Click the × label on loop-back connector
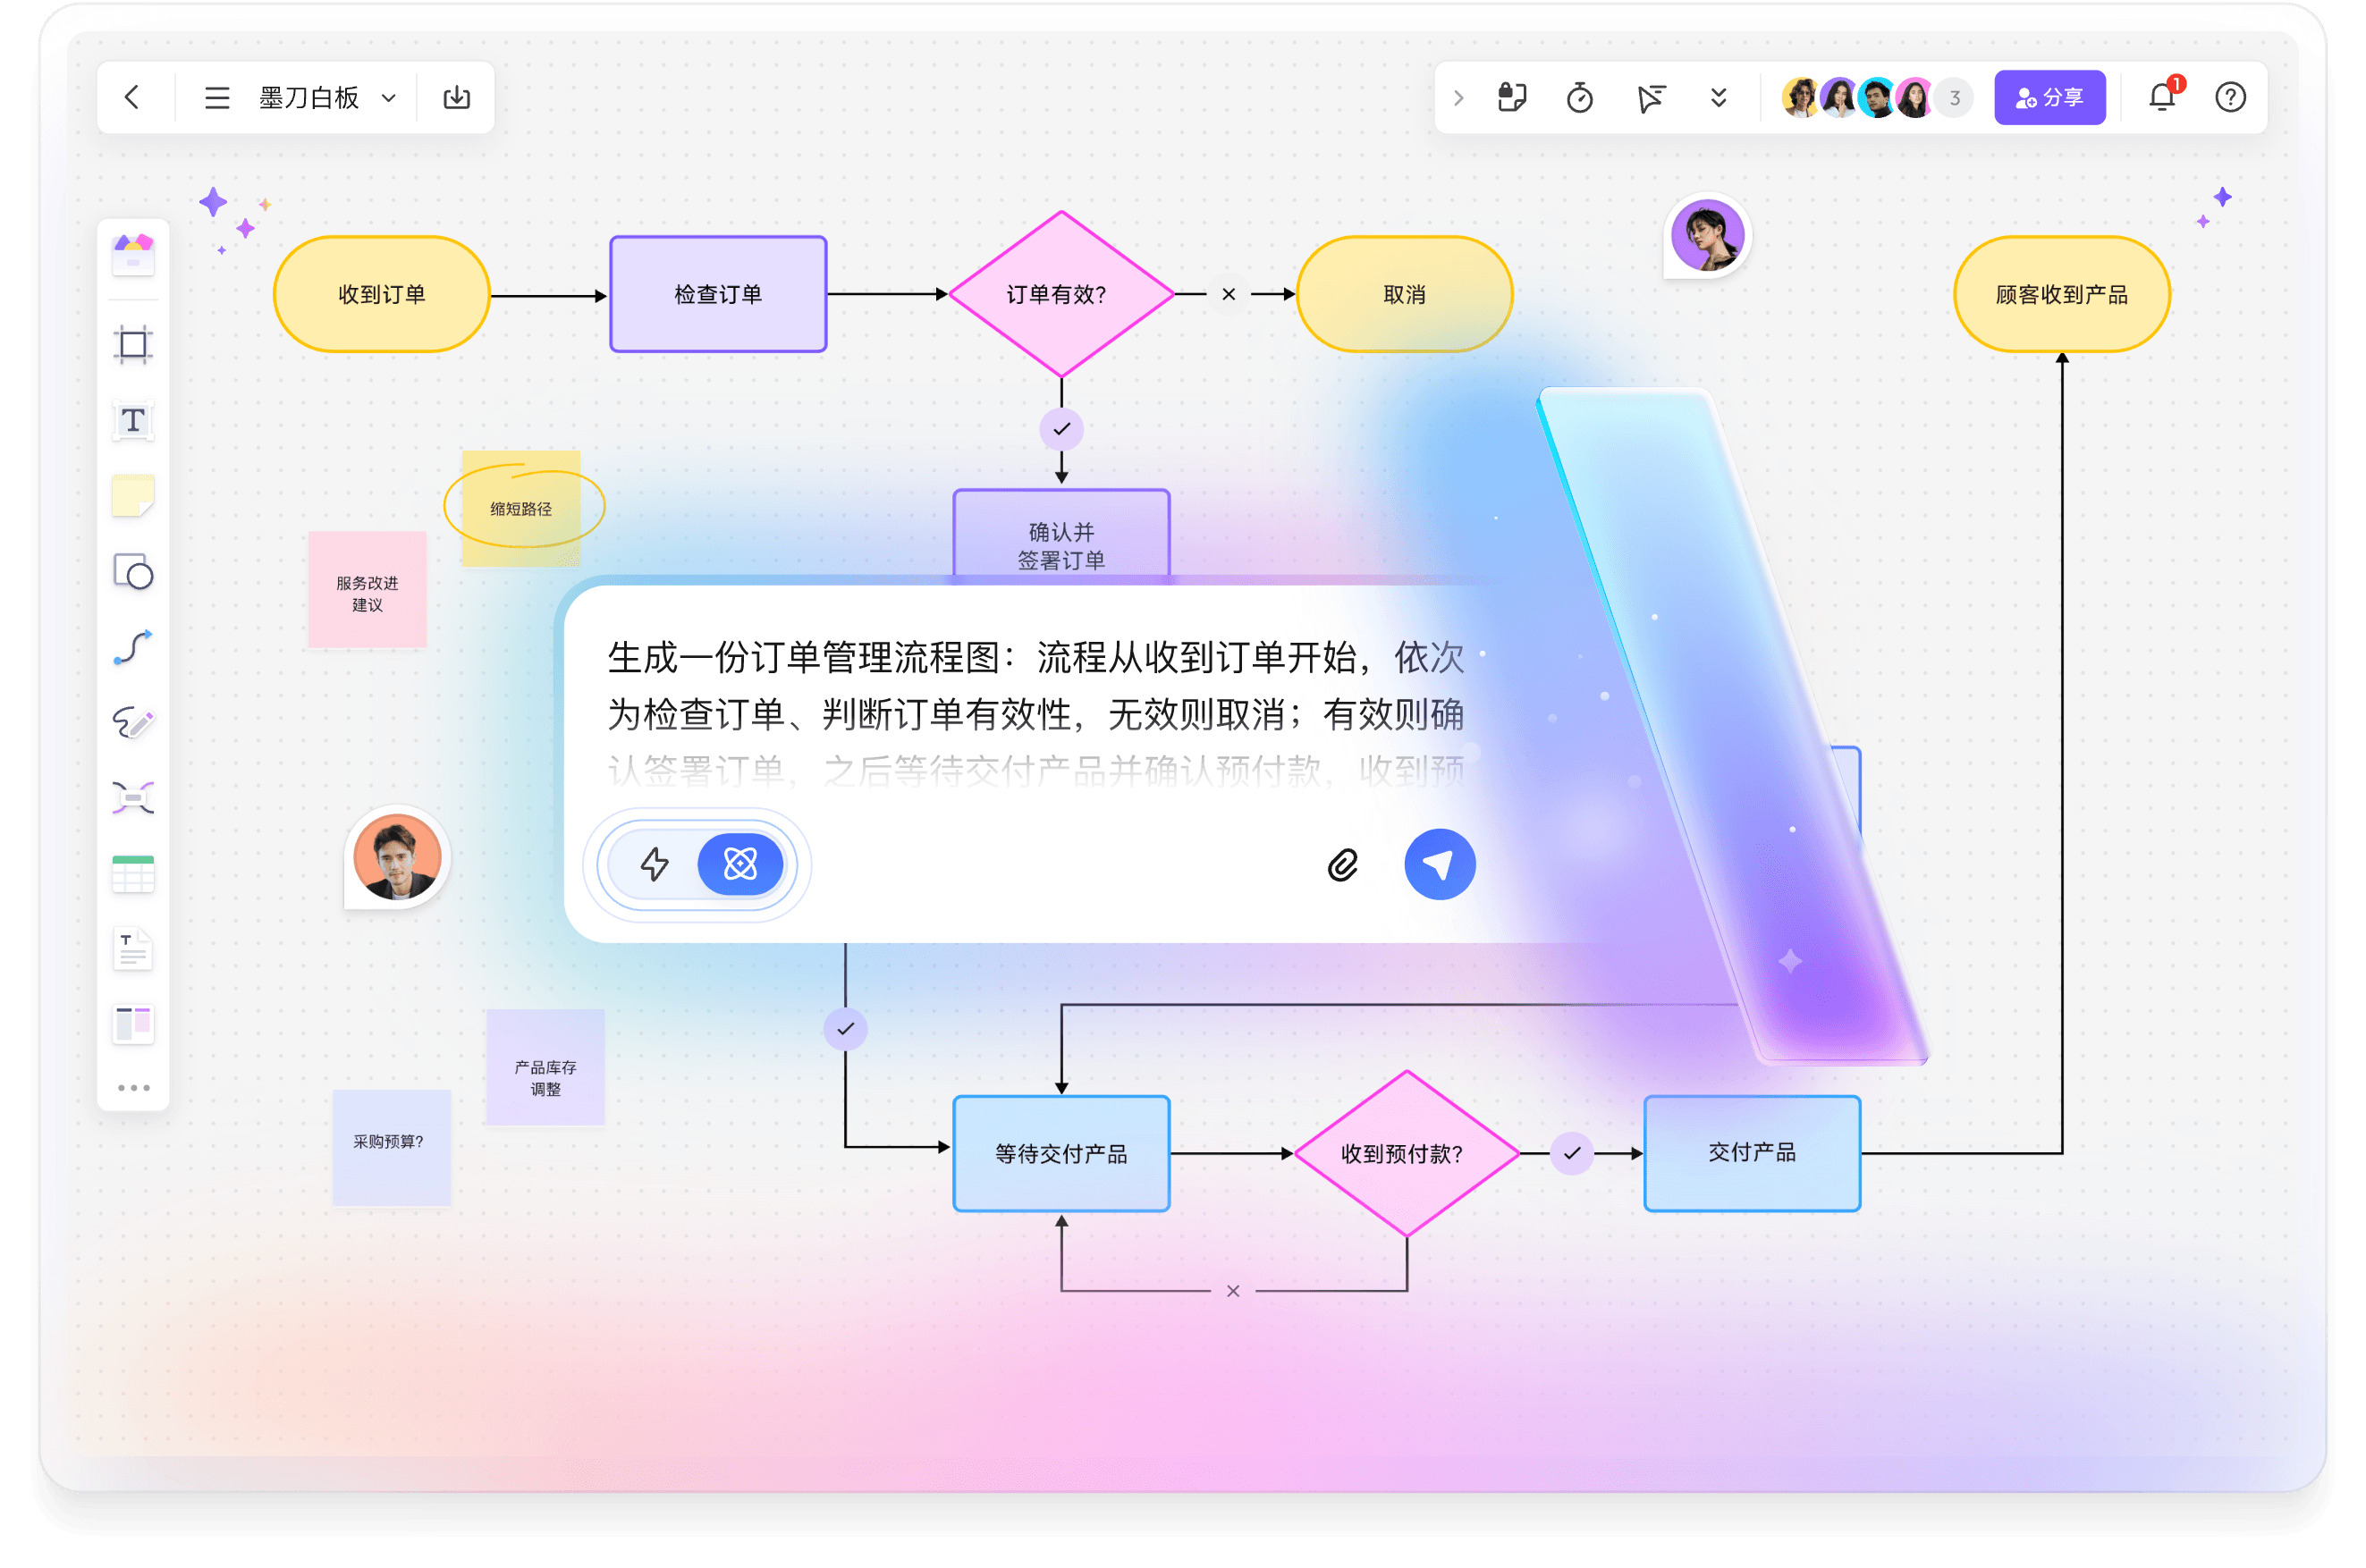The image size is (2366, 1568). (1233, 1290)
